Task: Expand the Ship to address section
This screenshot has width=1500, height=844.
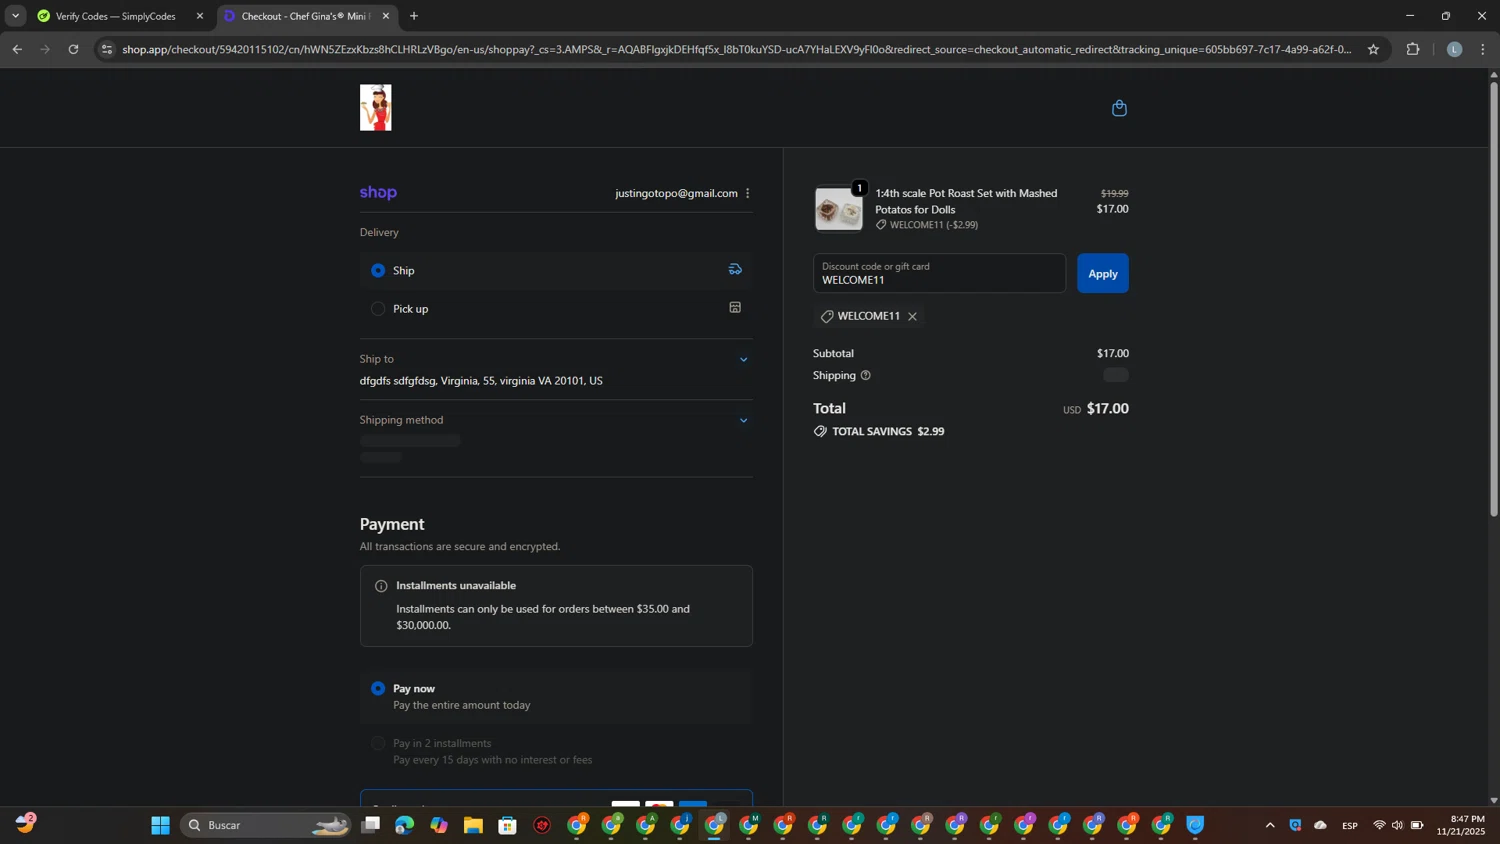Action: pos(743,360)
